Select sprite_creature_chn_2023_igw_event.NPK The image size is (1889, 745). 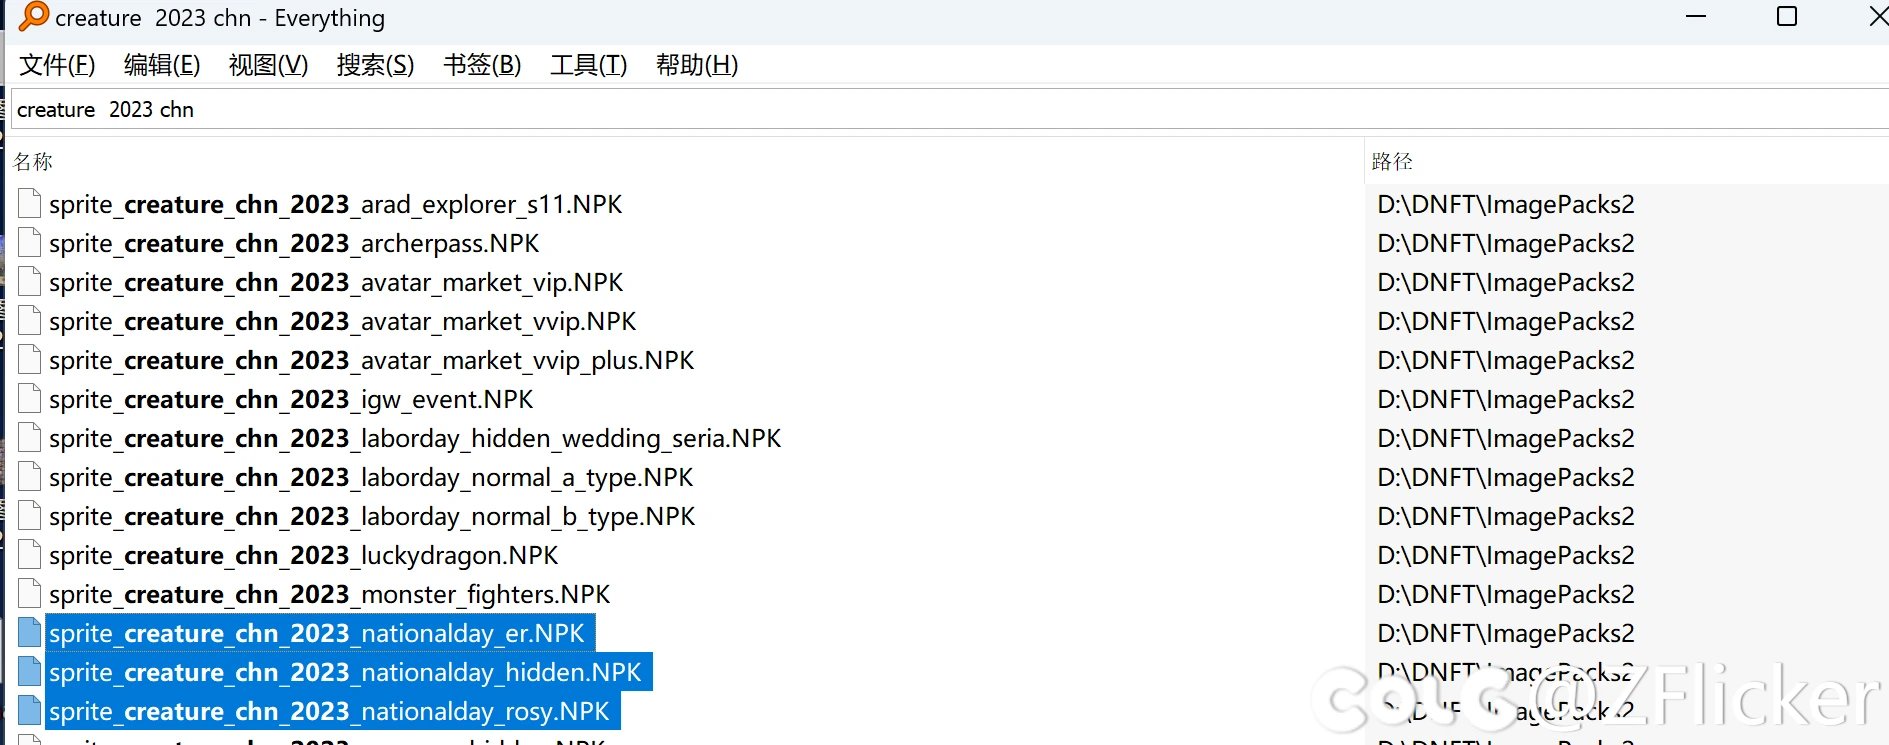coord(291,399)
